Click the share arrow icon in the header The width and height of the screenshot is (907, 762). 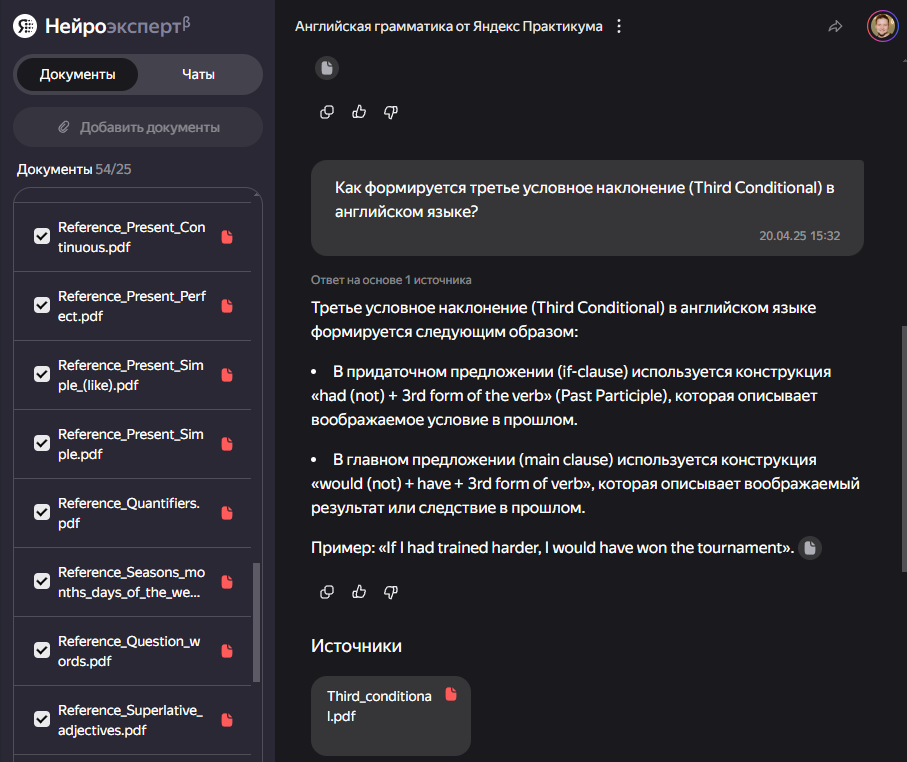(x=835, y=26)
